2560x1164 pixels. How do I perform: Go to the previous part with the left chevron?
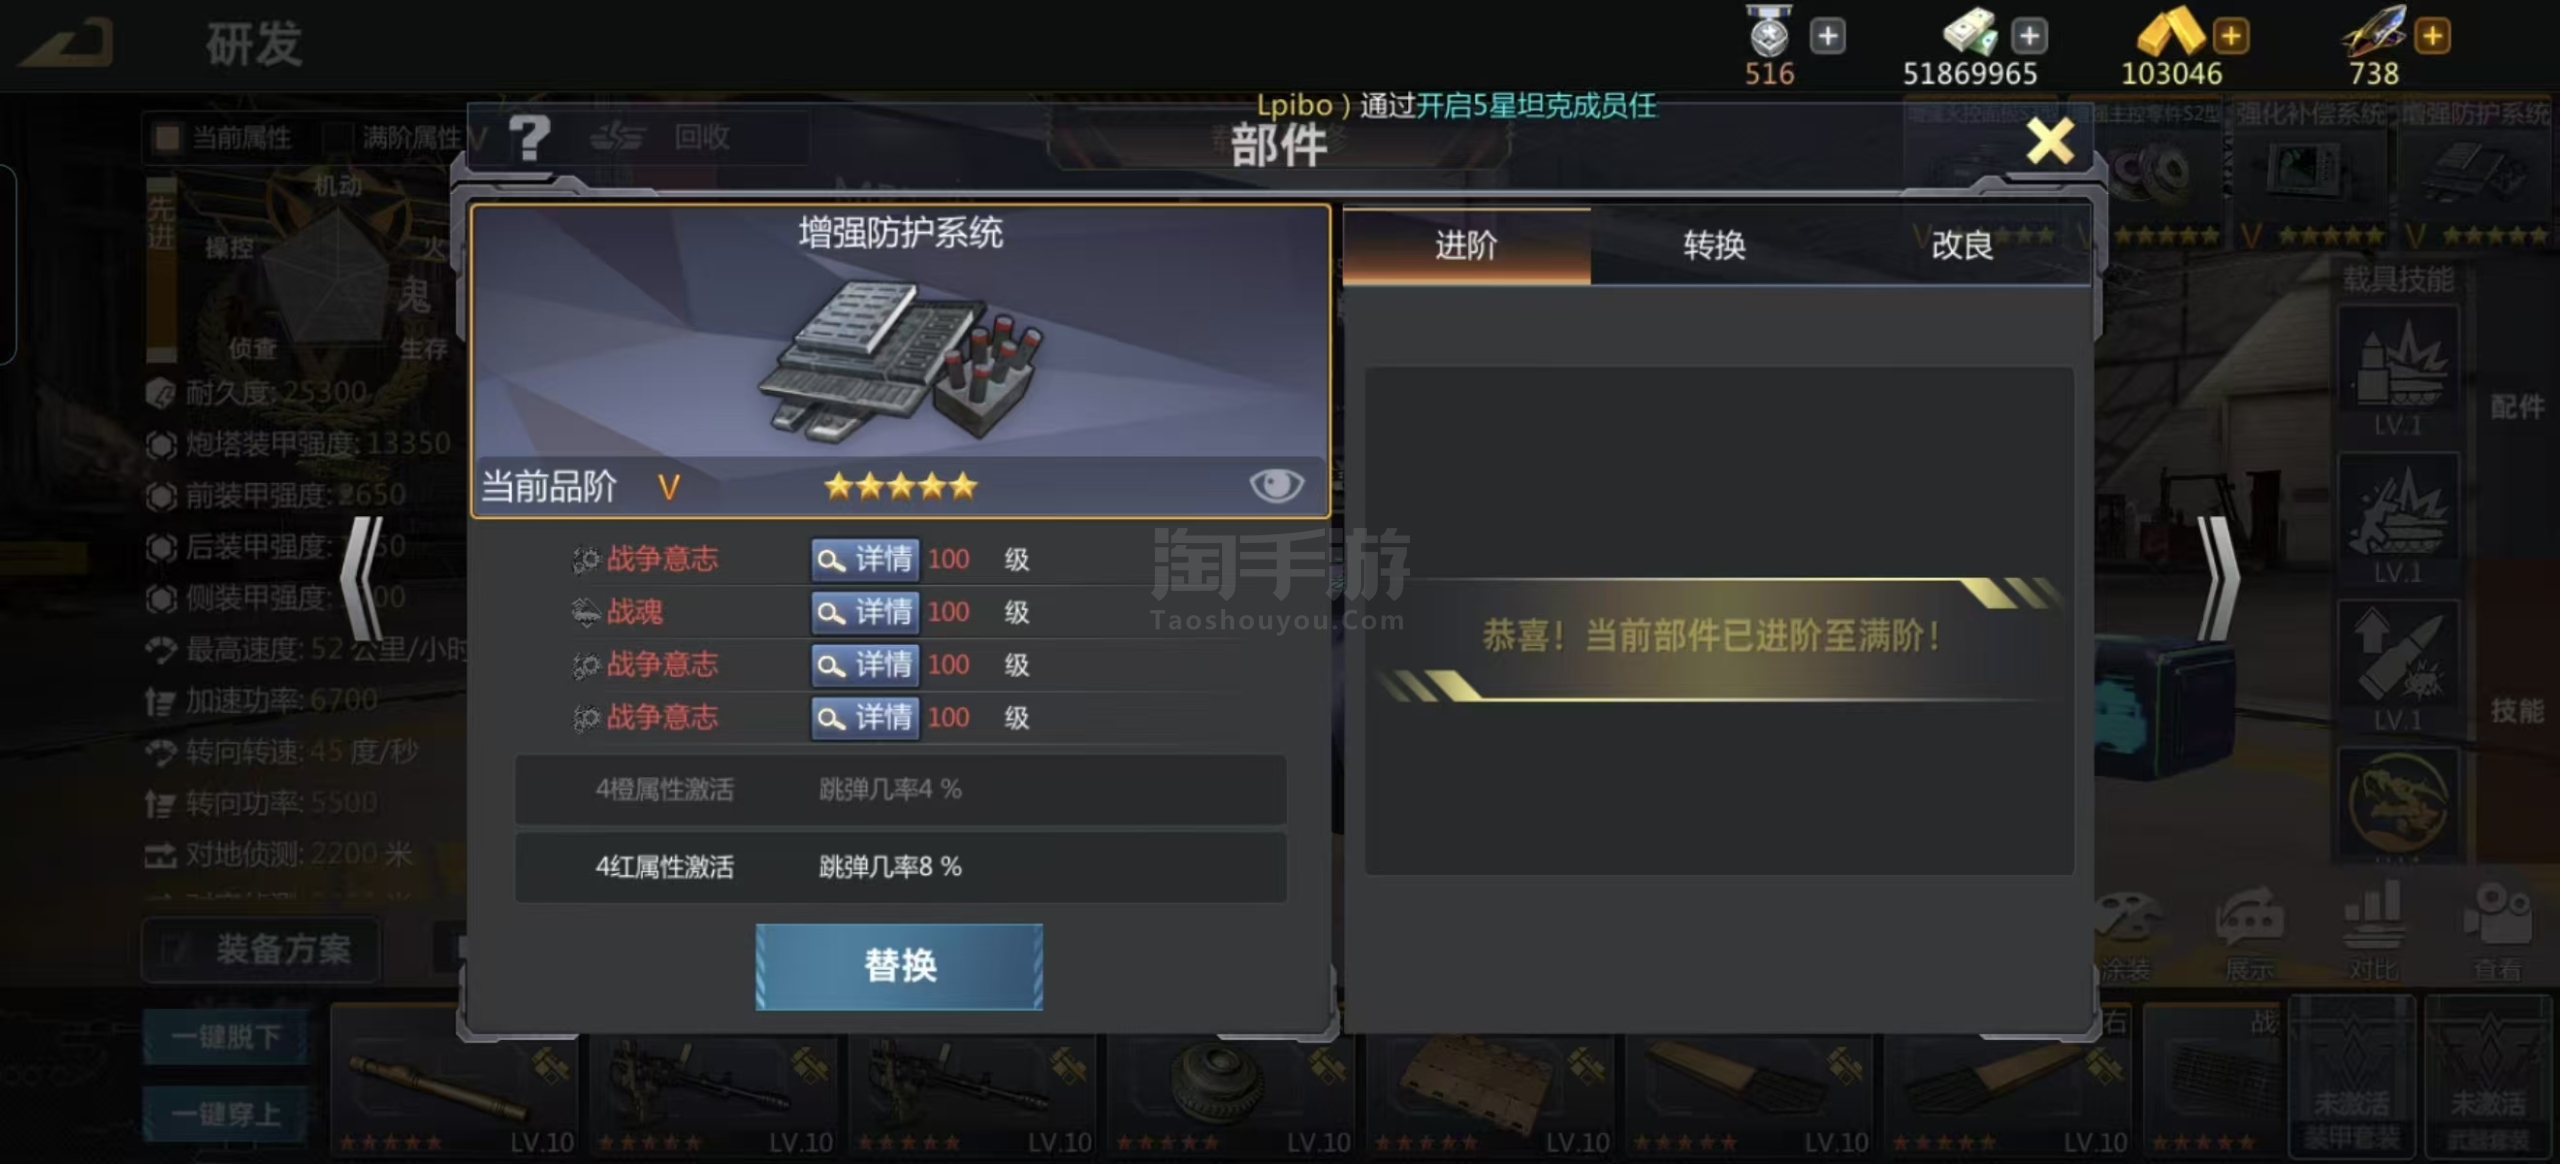[362, 578]
